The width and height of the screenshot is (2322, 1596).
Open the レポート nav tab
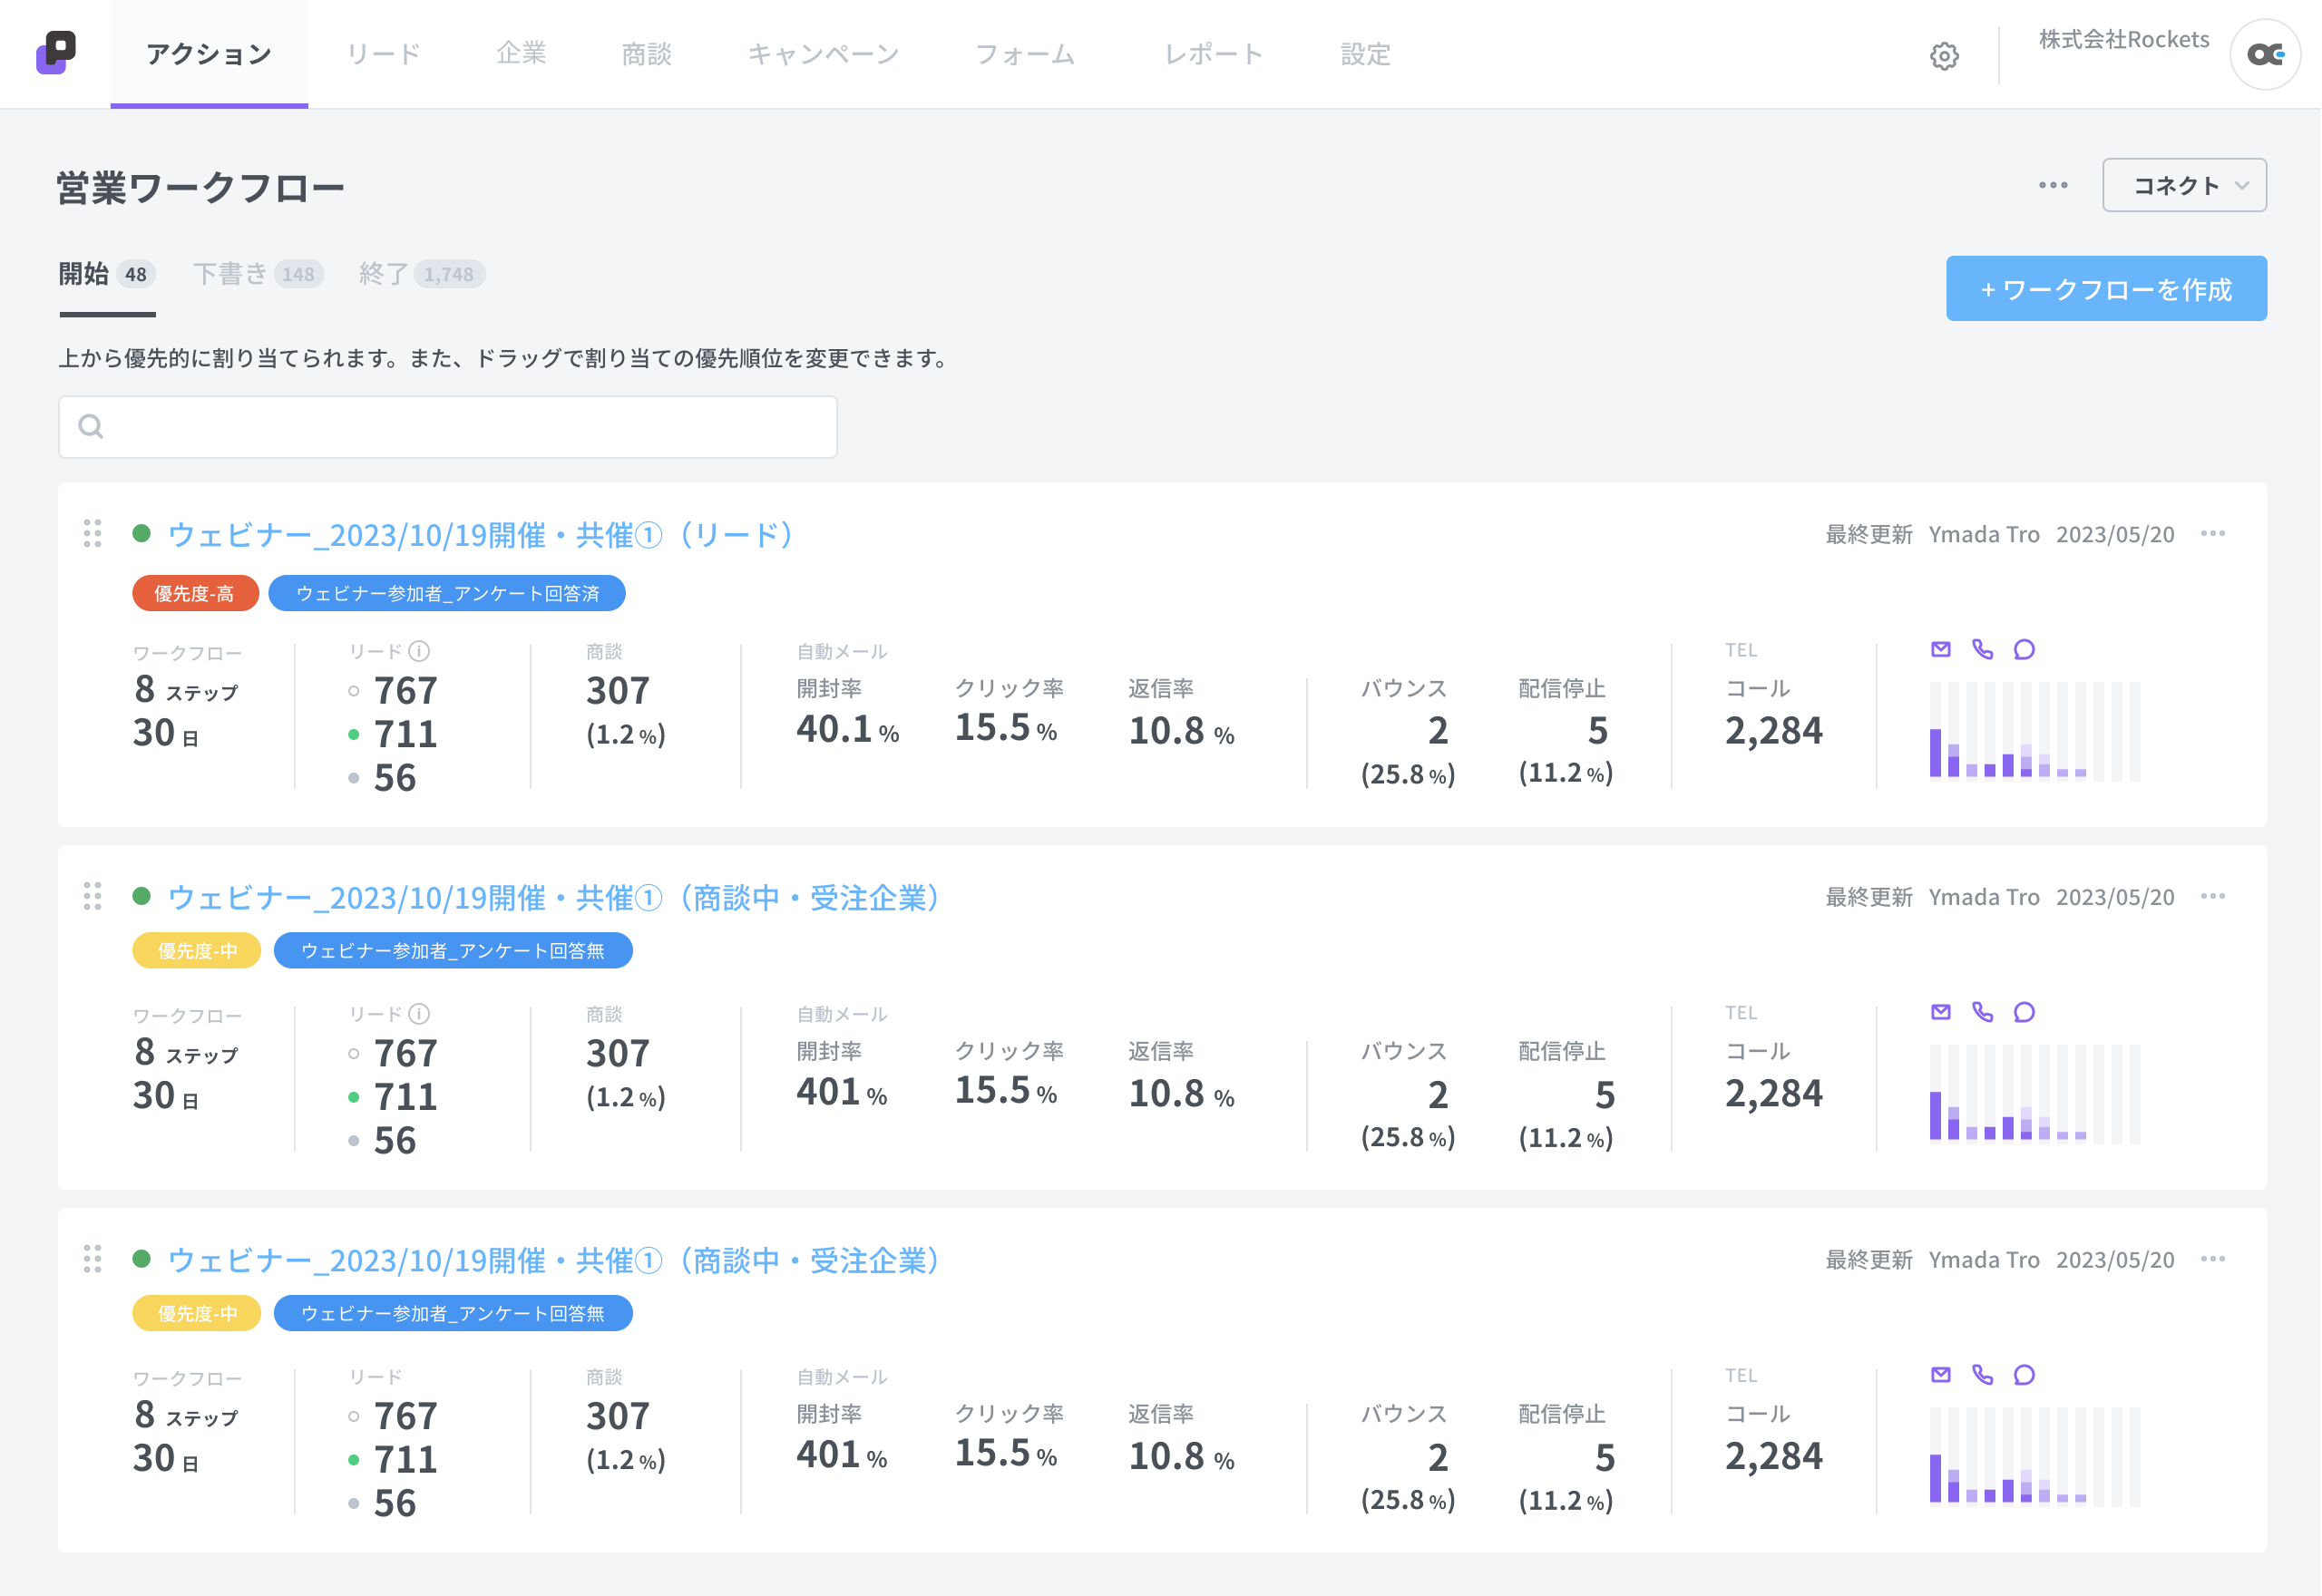click(1214, 54)
